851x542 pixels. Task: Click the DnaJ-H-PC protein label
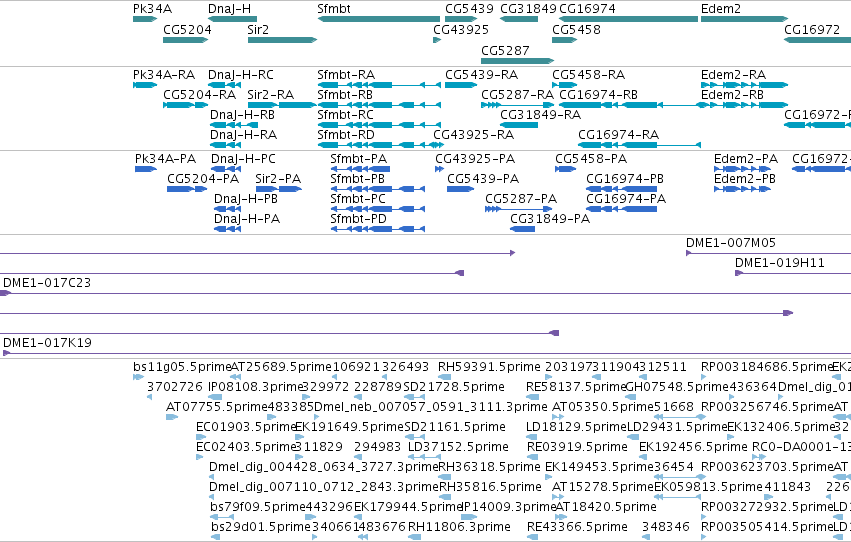coord(243,159)
